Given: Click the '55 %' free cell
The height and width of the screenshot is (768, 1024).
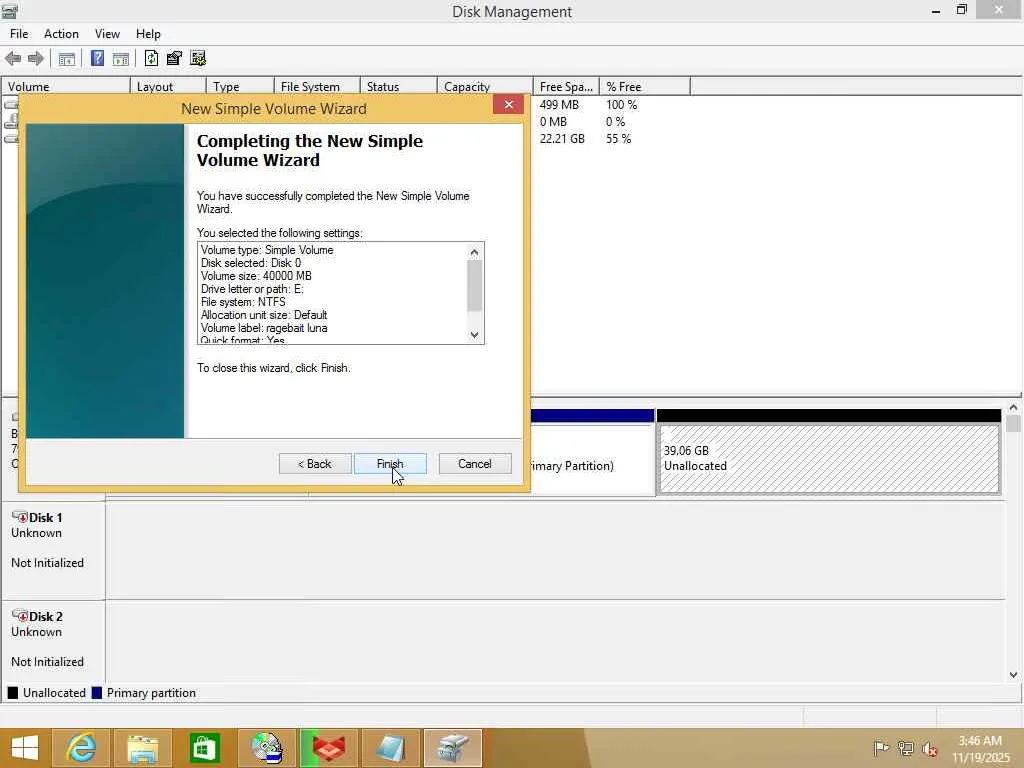Looking at the screenshot, I should click(x=618, y=138).
